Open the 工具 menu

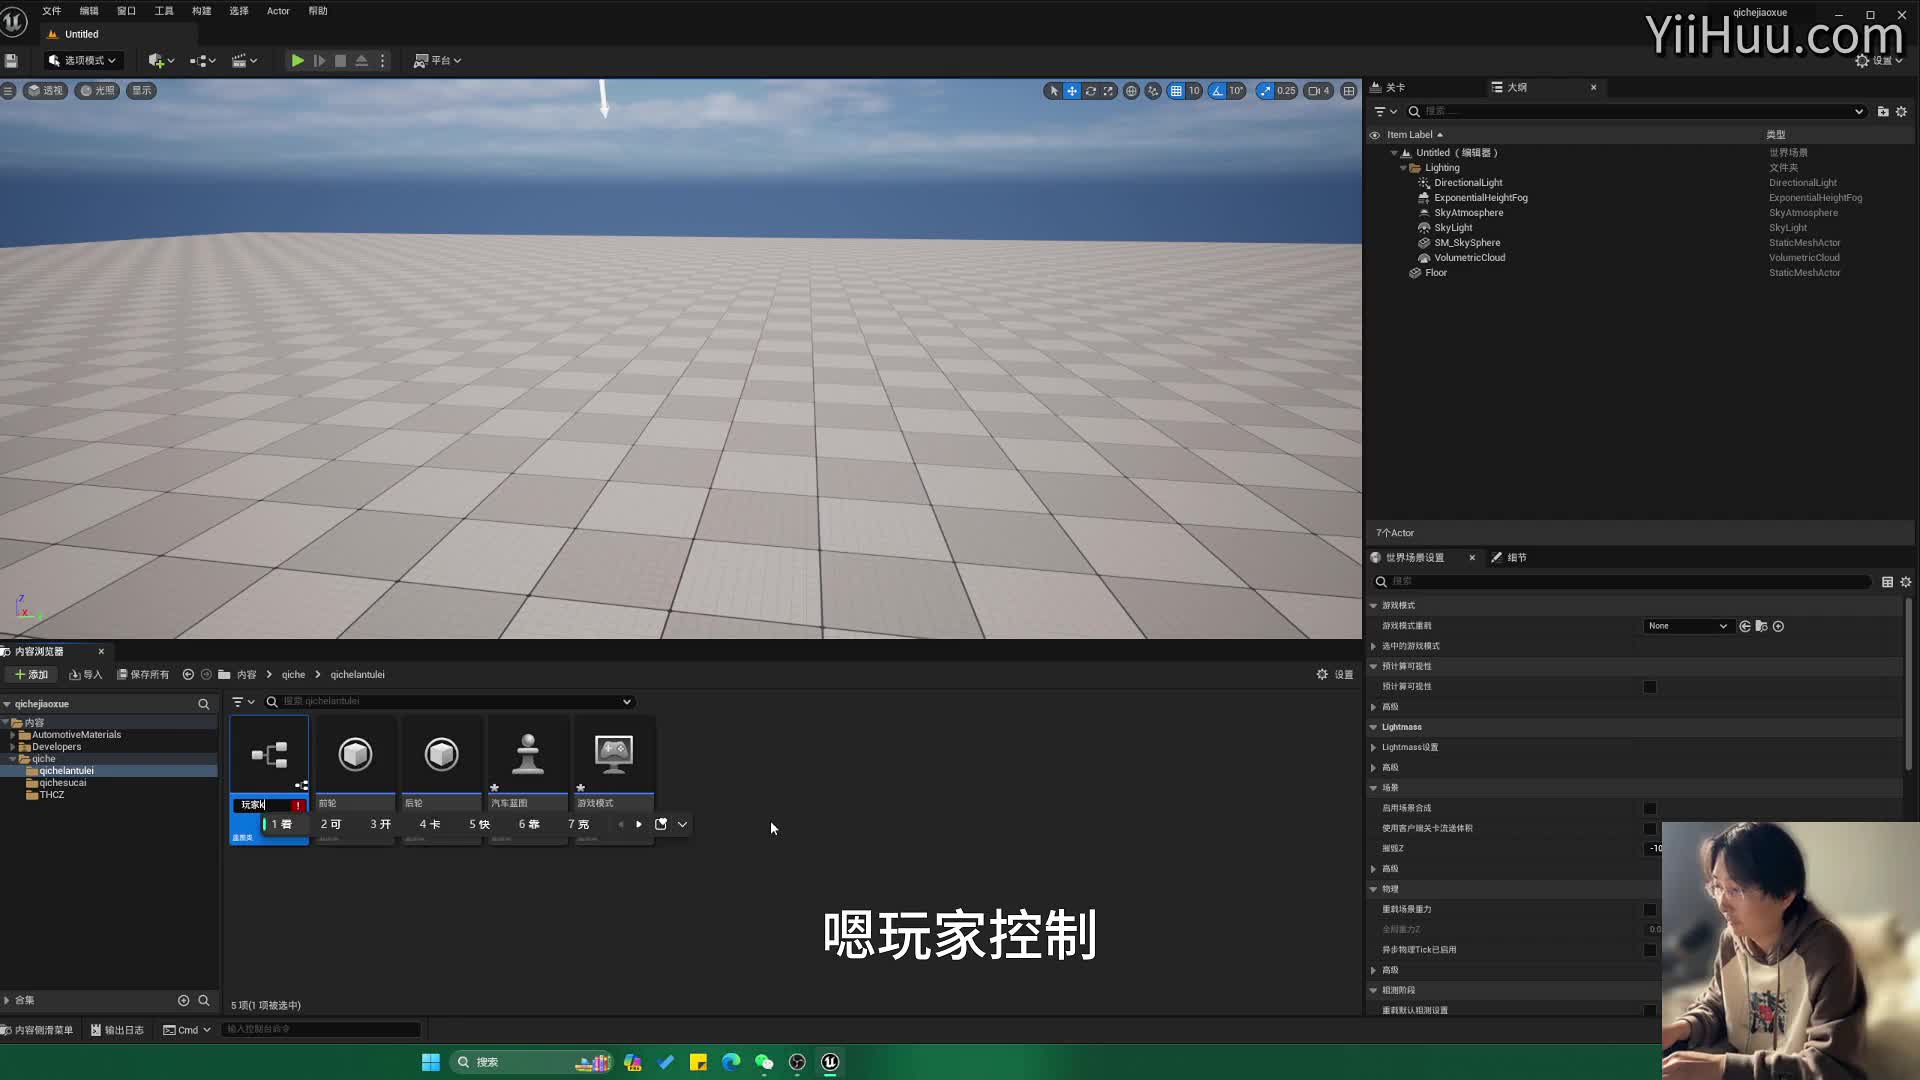point(164,11)
